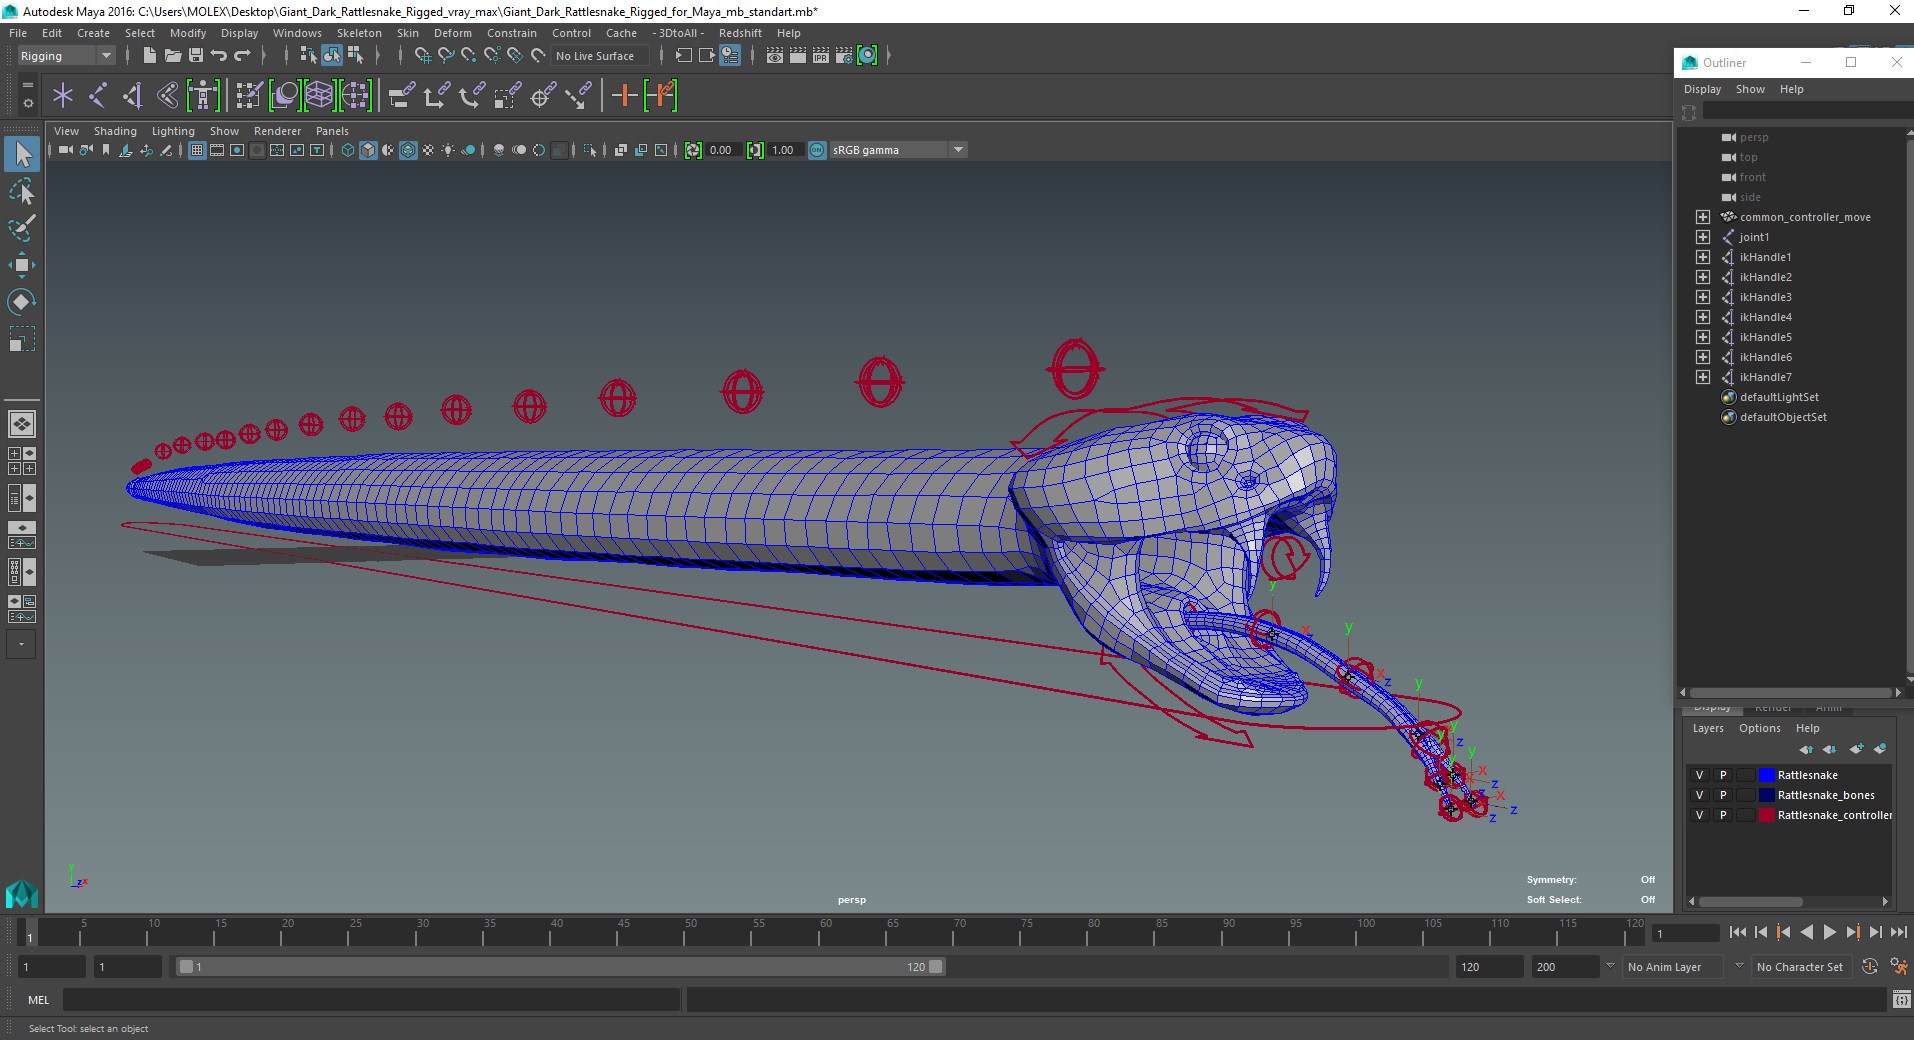Click the Save Scene disk icon
Viewport: 1914px width, 1040px height.
196,56
